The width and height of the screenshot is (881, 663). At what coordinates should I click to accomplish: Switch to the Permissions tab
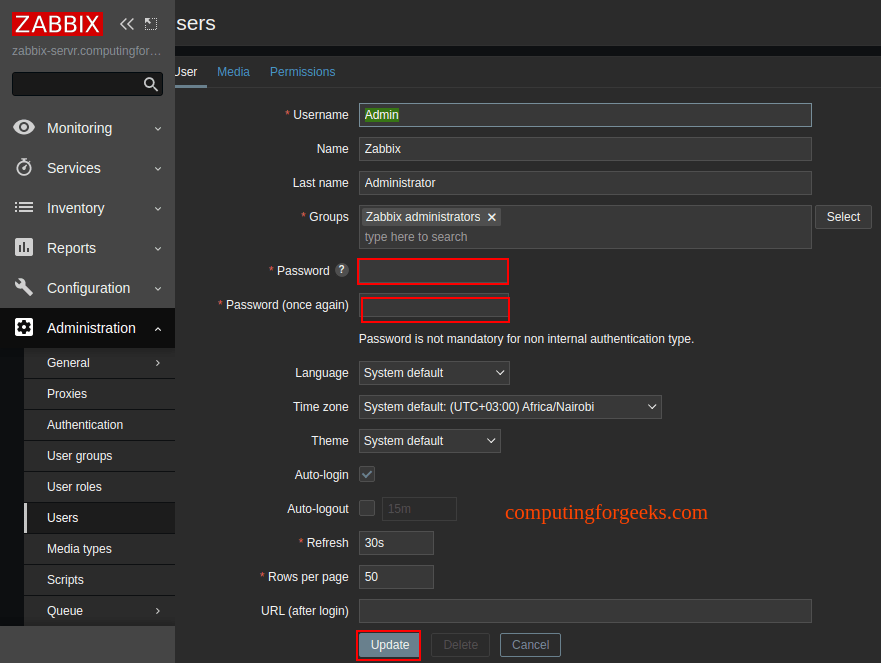click(x=302, y=72)
